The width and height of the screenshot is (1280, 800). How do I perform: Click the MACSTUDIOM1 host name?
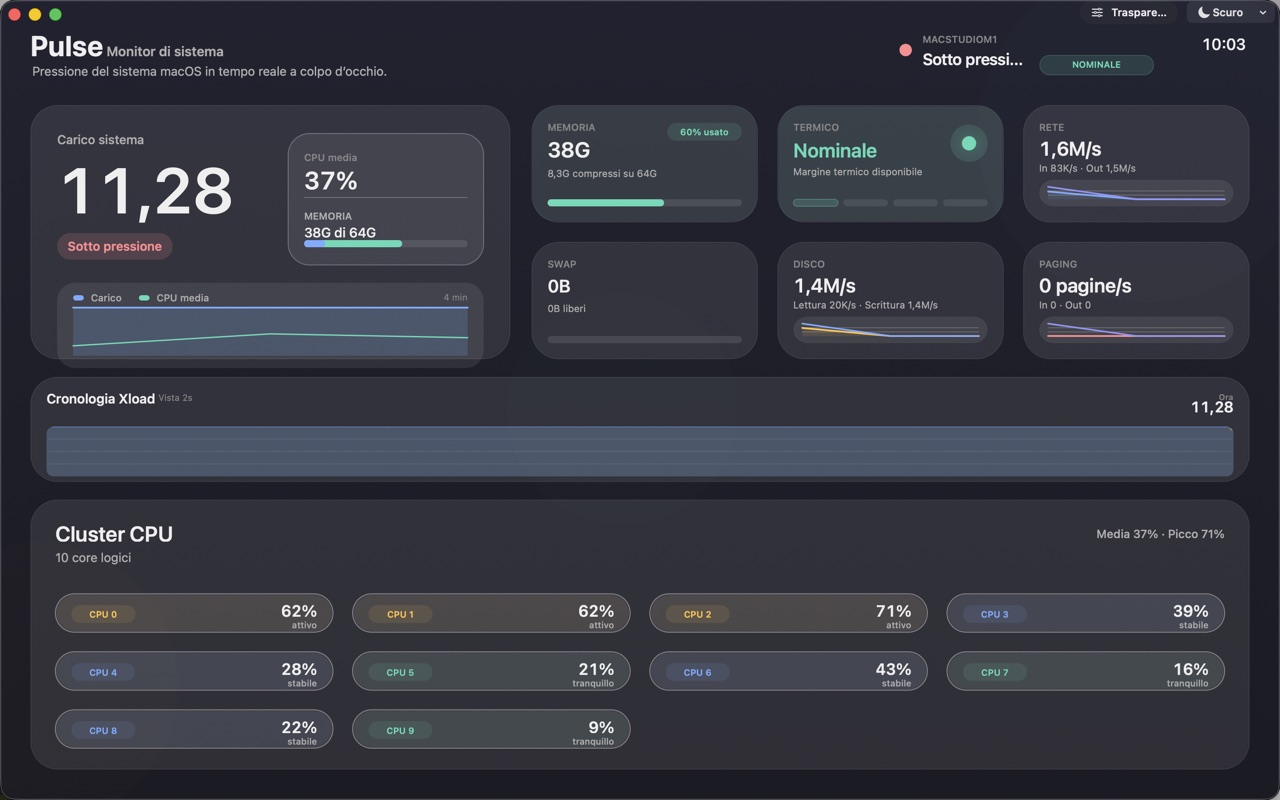(x=960, y=40)
